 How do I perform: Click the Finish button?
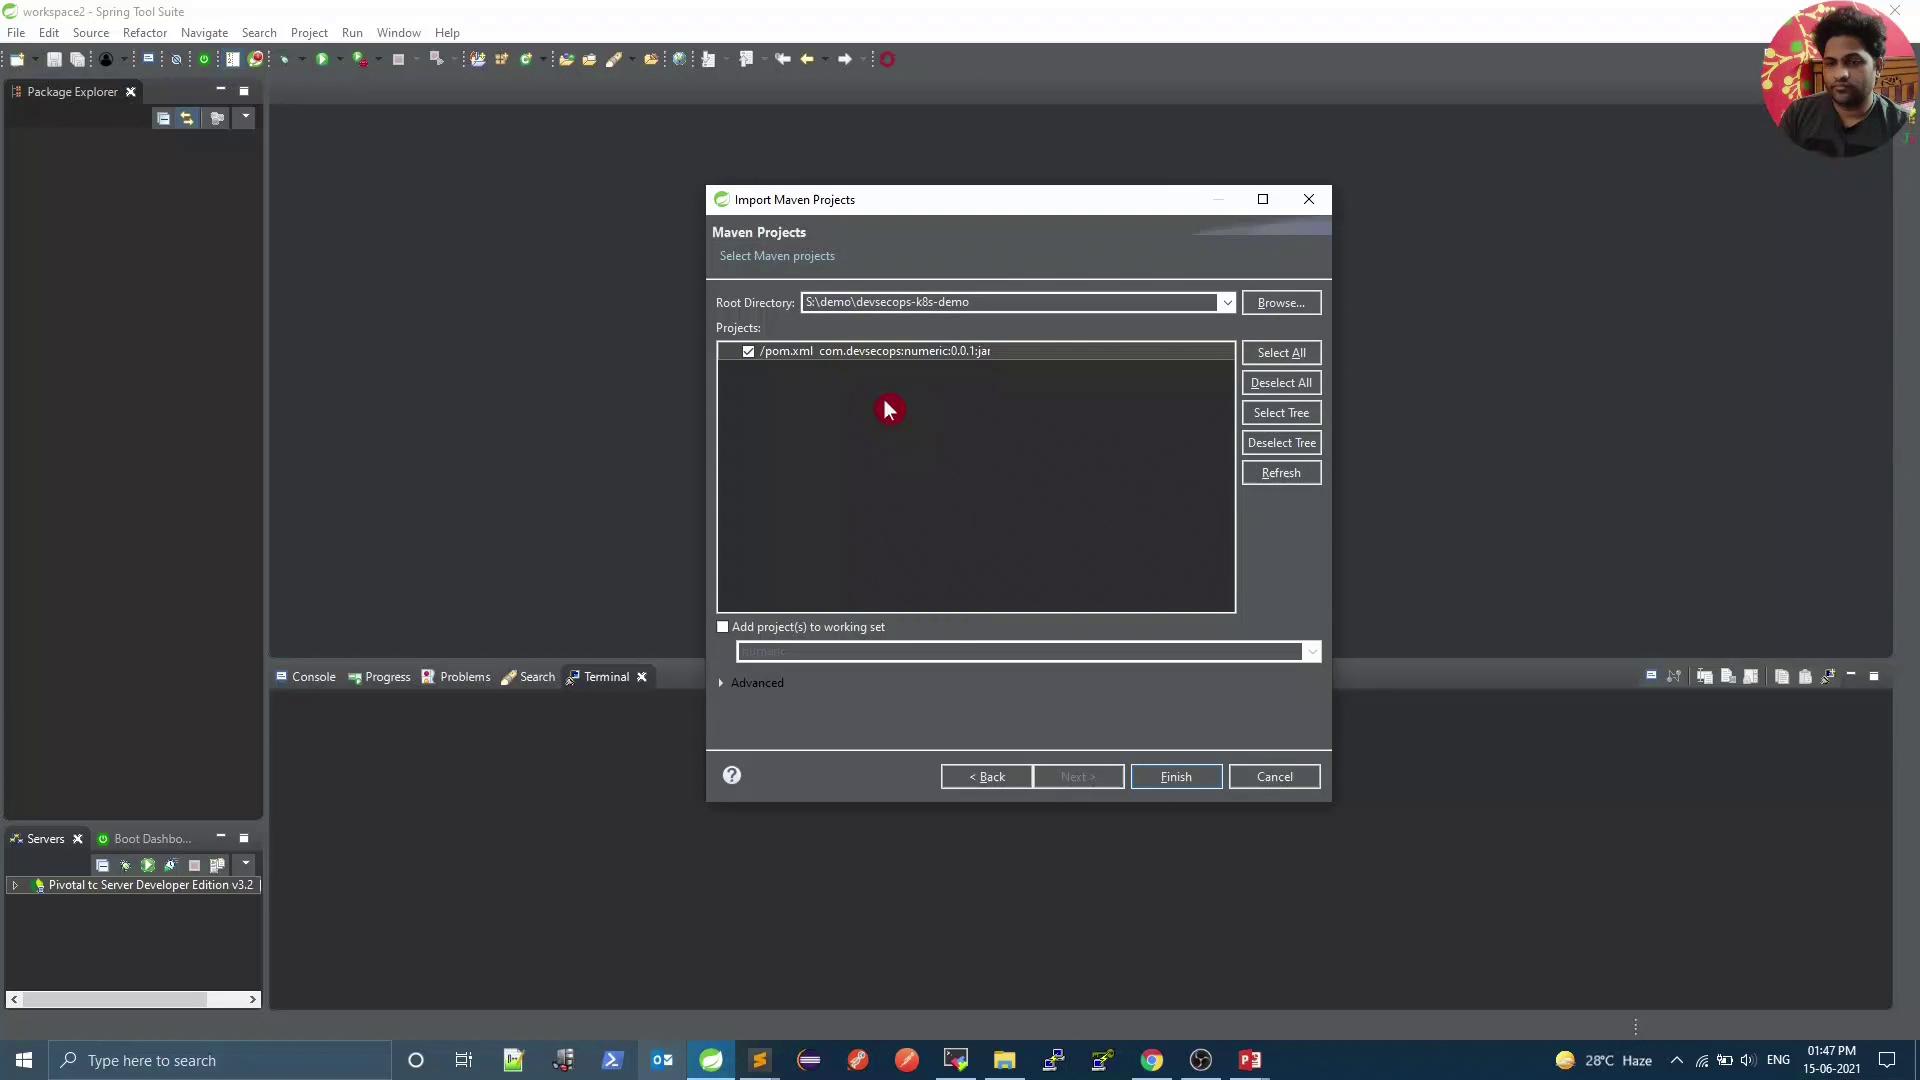click(1176, 777)
